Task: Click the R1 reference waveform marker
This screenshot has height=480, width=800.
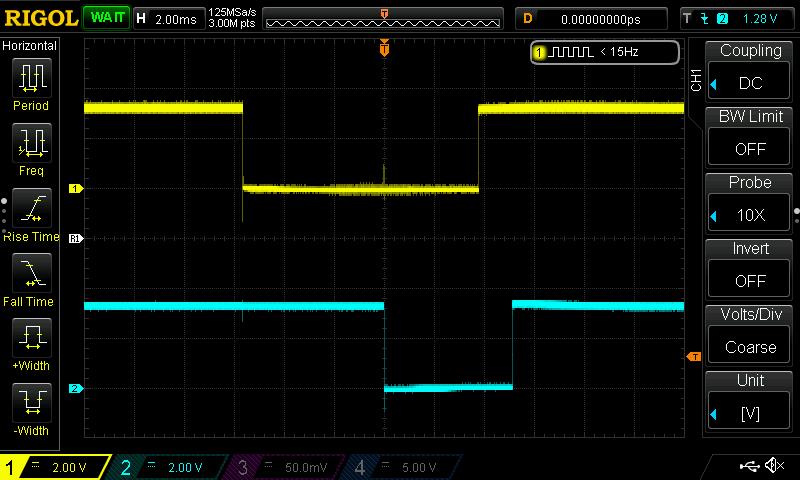Action: point(76,238)
